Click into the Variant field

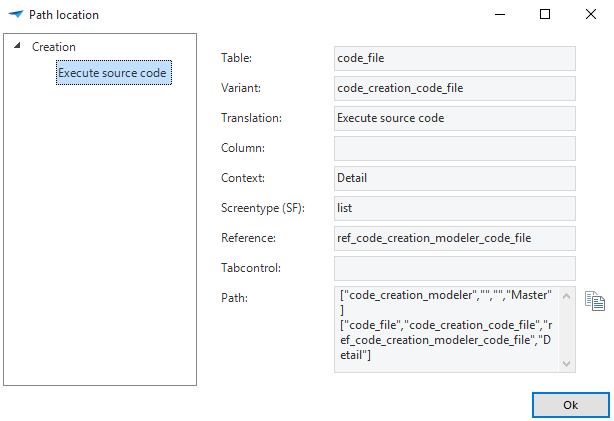454,88
